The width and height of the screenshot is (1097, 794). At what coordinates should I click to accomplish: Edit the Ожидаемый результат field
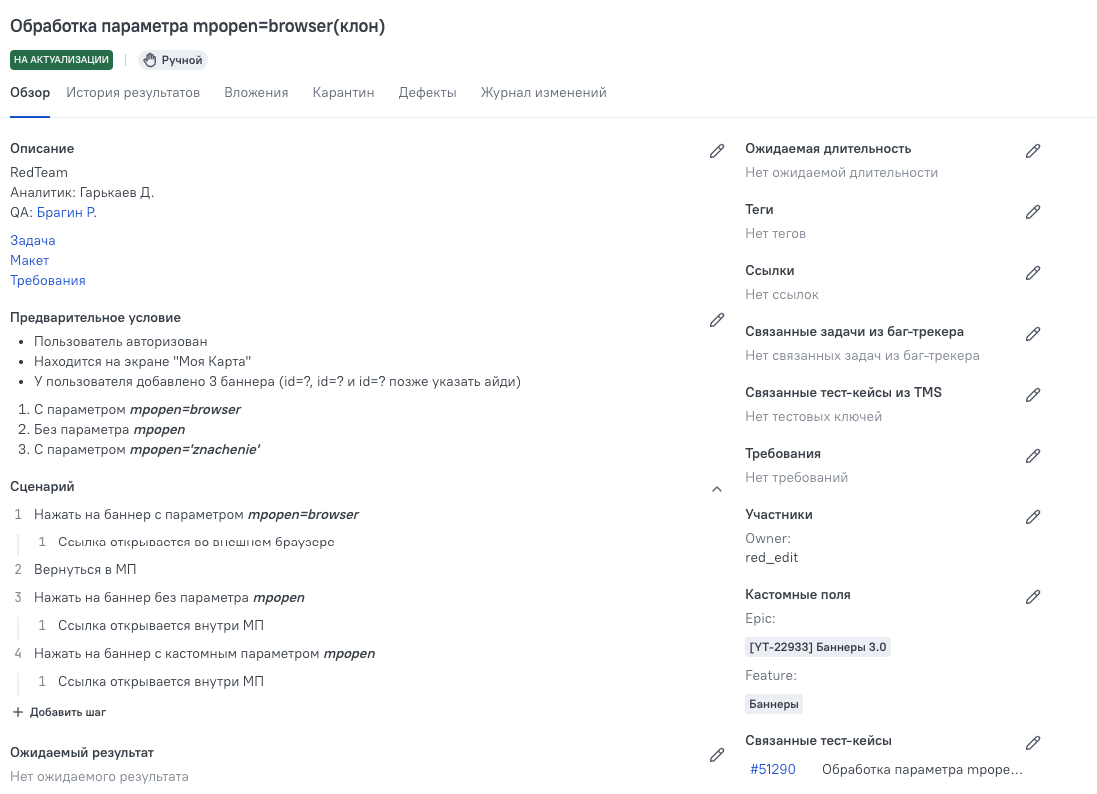pyautogui.click(x=717, y=755)
